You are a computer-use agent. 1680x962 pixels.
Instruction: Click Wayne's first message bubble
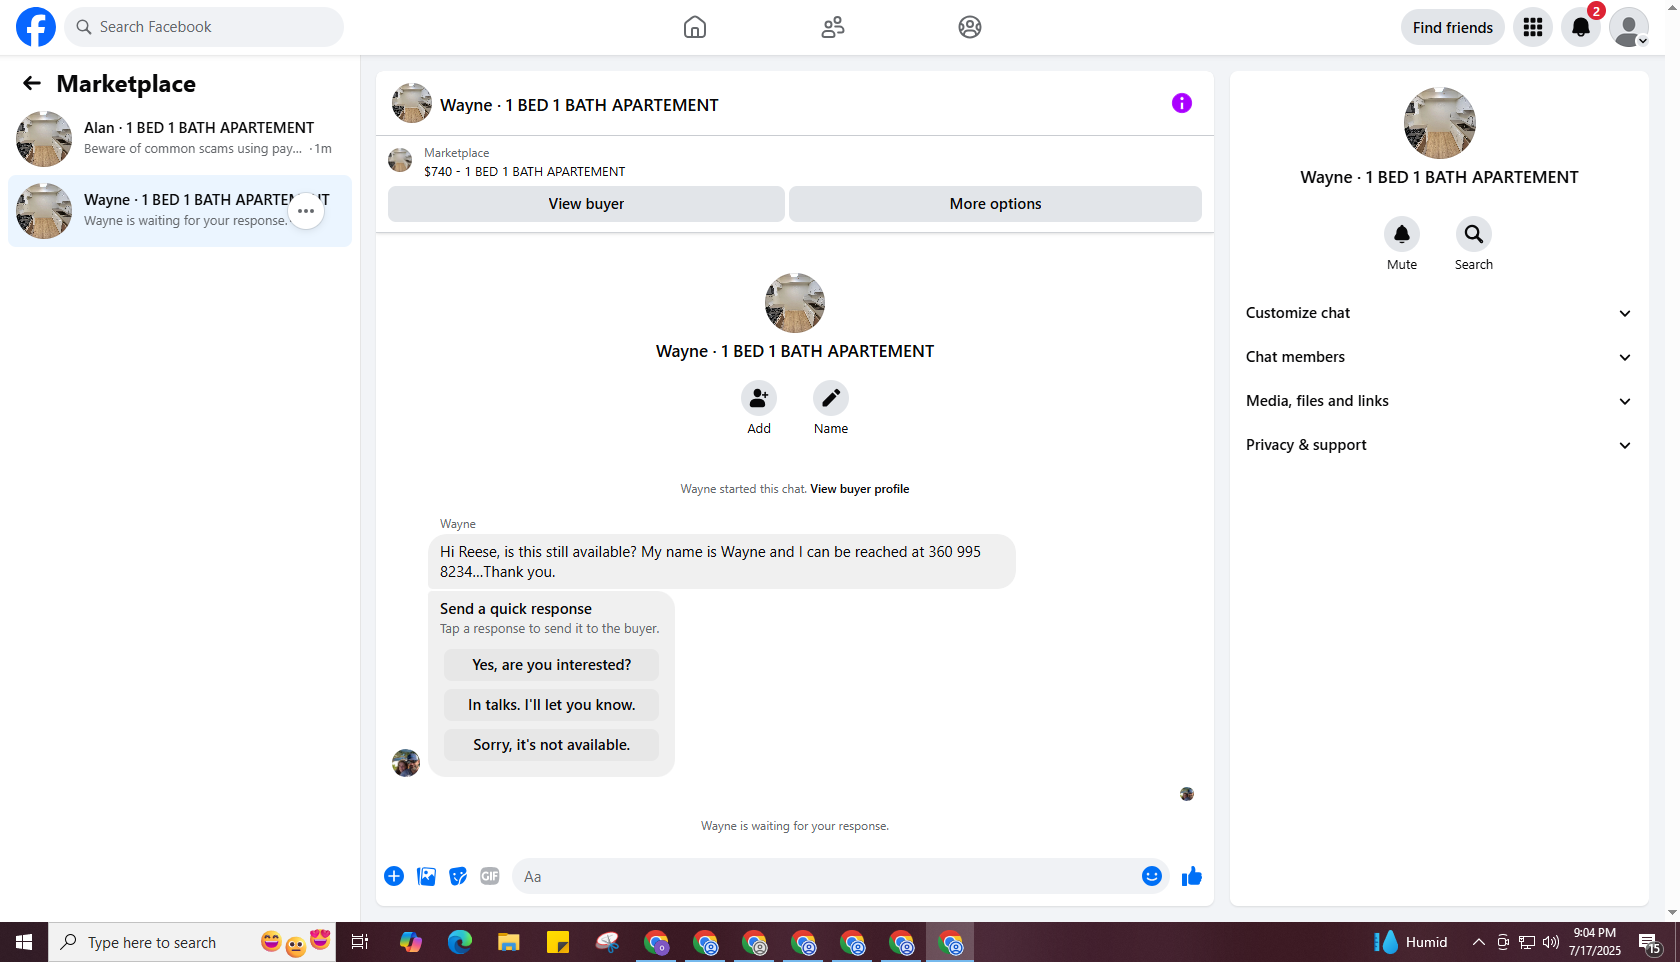[722, 561]
